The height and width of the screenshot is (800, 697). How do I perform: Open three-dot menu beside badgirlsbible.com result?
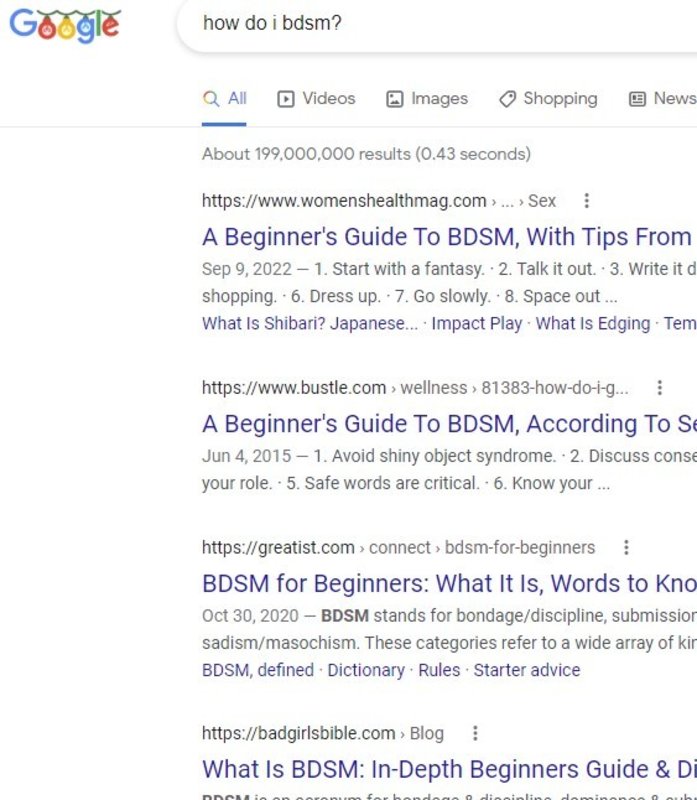pyautogui.click(x=475, y=734)
